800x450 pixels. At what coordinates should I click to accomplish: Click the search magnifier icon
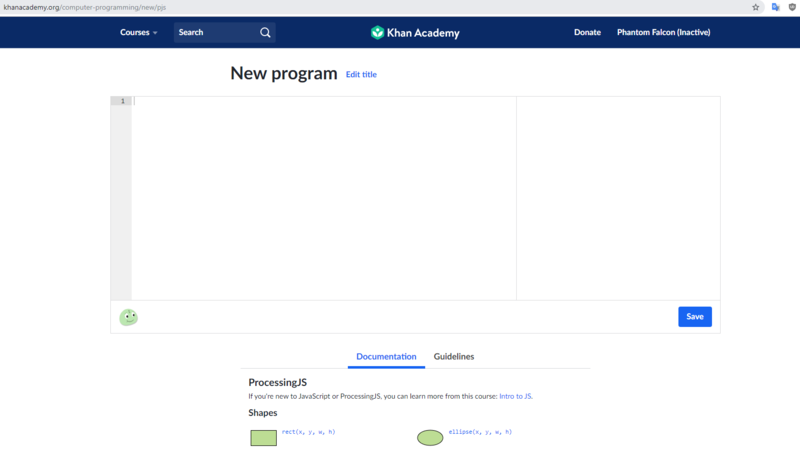click(265, 32)
